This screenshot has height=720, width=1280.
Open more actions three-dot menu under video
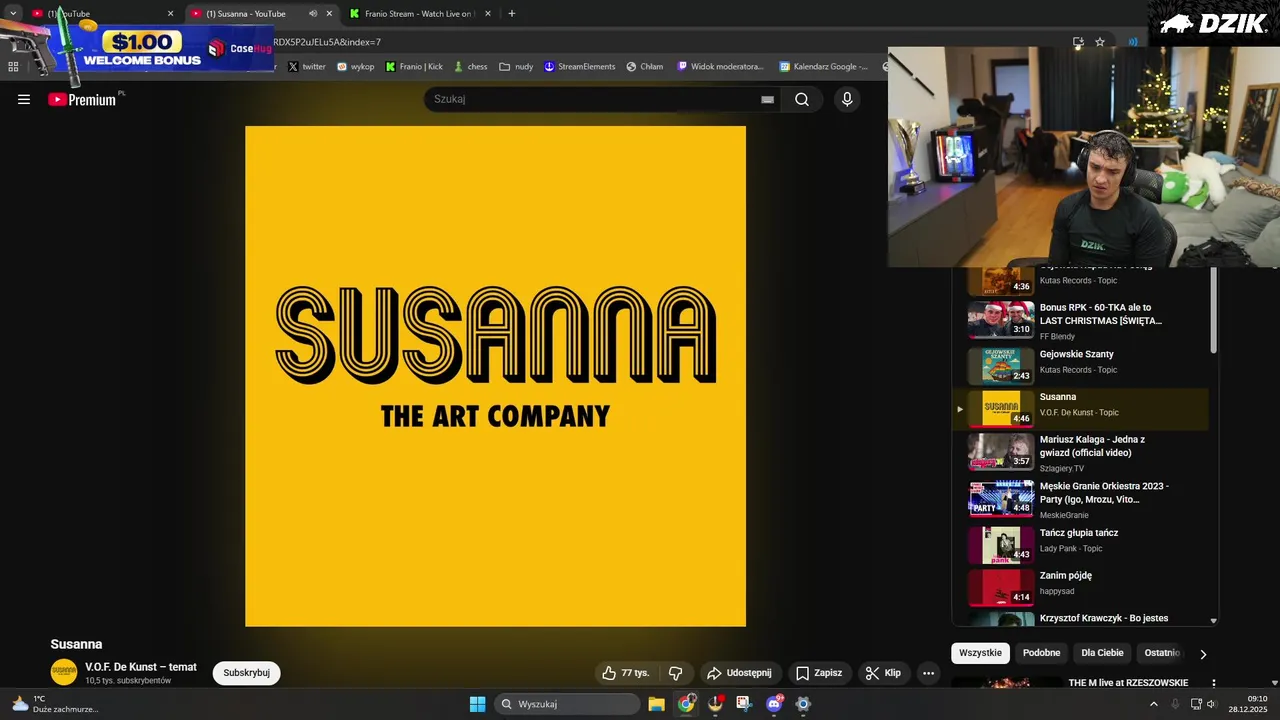928,673
